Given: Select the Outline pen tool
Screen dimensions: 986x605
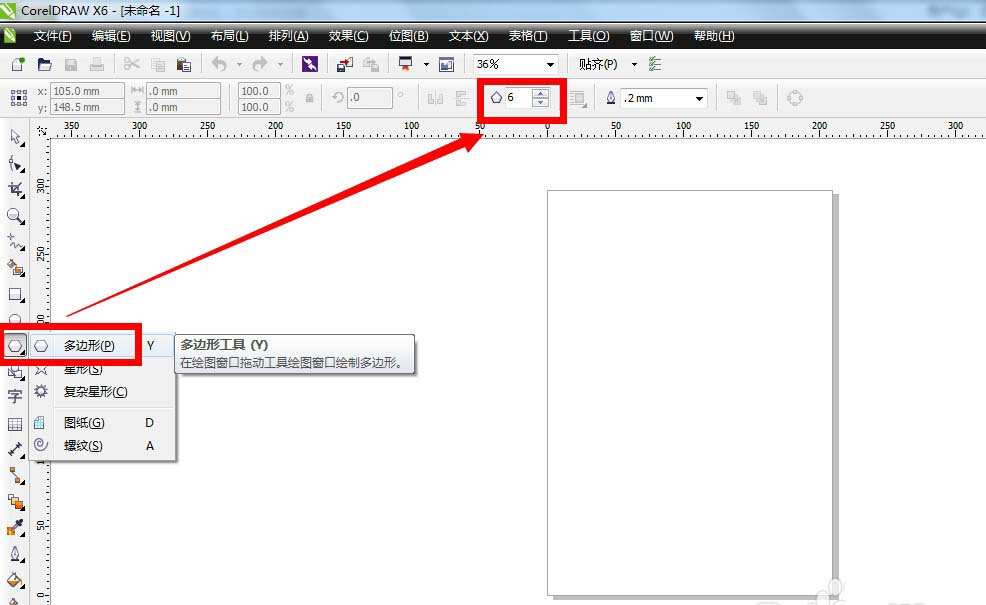Looking at the screenshot, I should click(16, 554).
